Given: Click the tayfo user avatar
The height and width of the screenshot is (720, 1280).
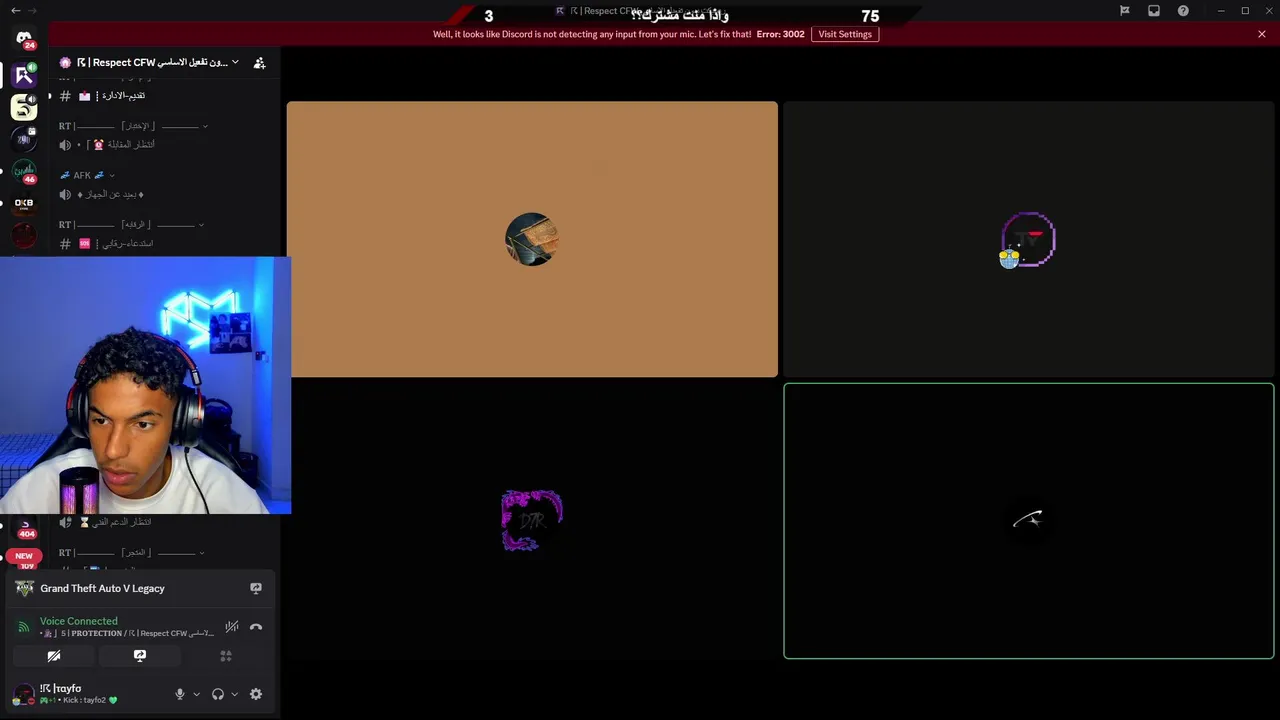Looking at the screenshot, I should coord(24,694).
